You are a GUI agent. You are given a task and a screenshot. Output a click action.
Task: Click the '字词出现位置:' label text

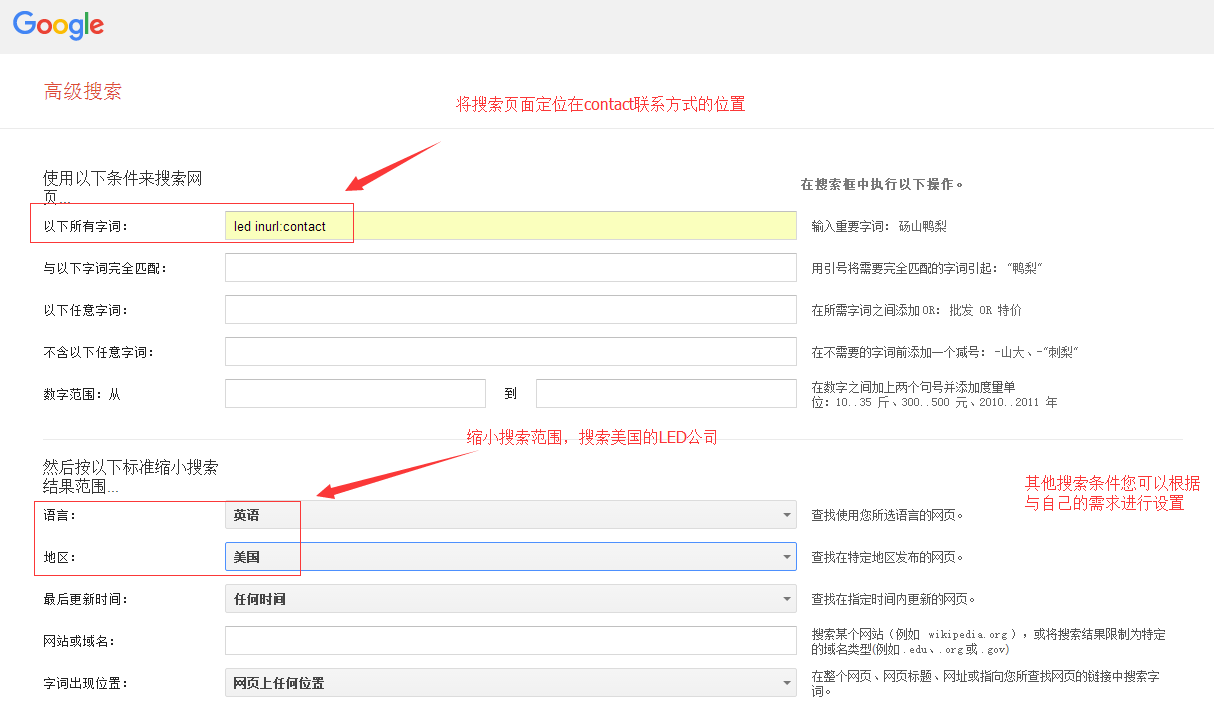point(85,683)
